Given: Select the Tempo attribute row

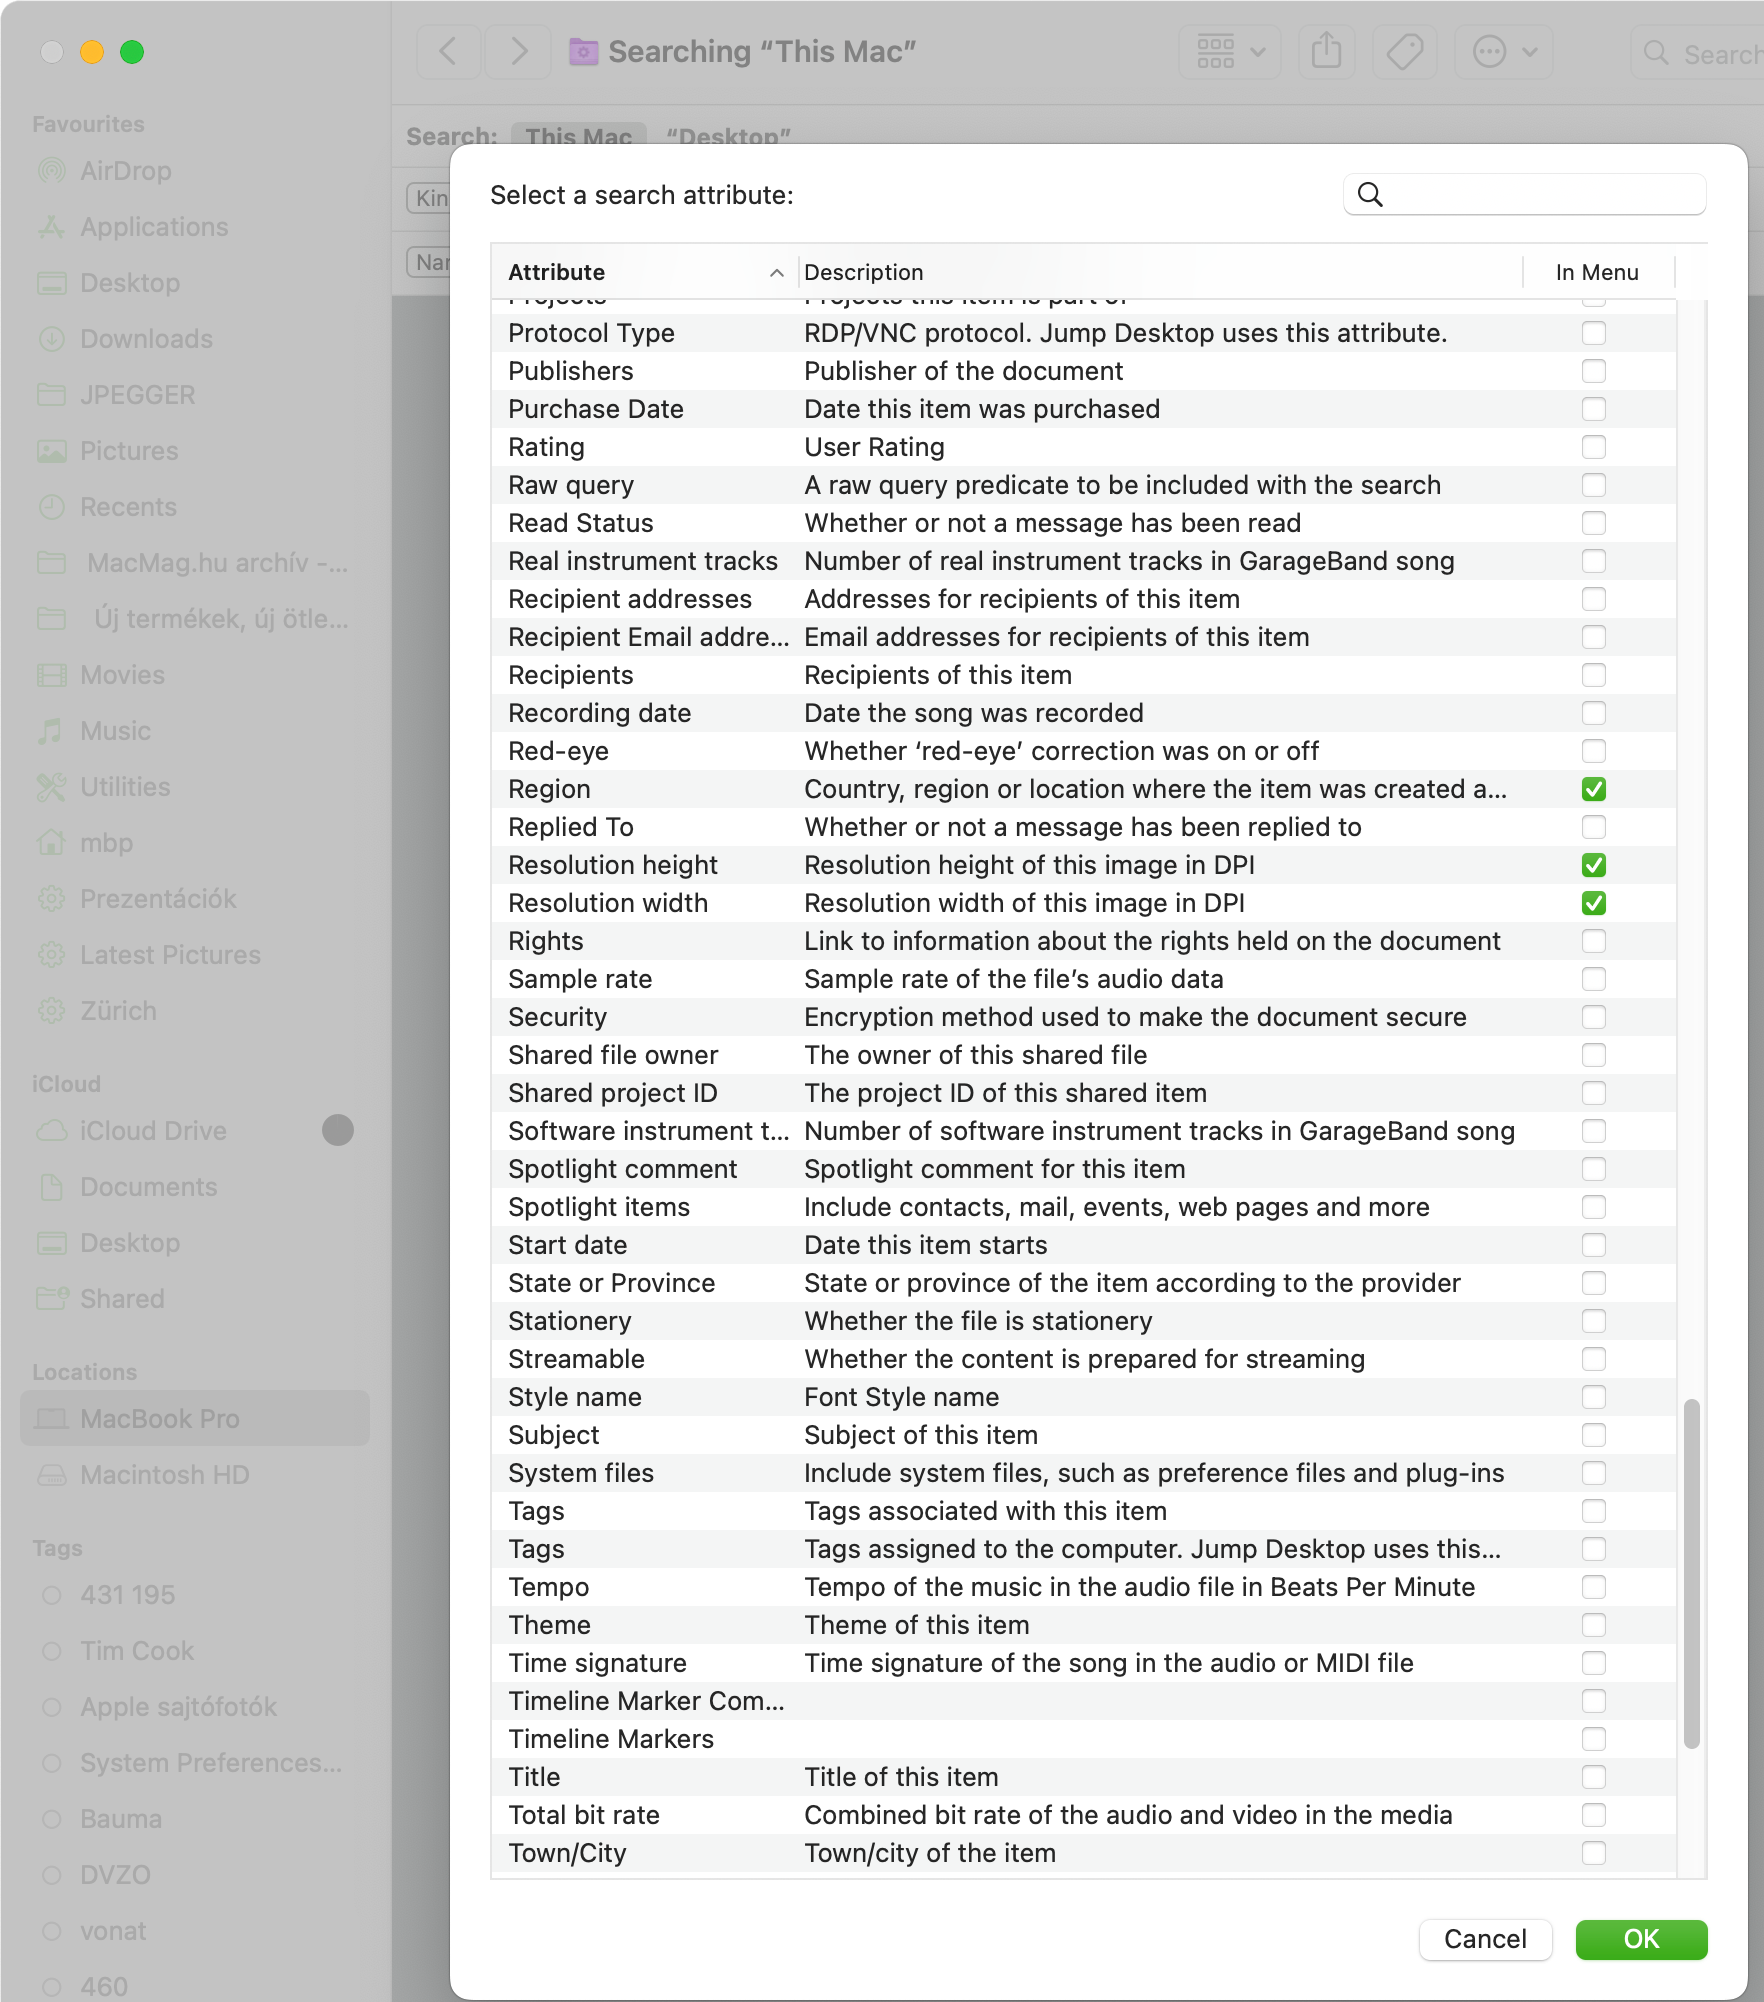Looking at the screenshot, I should point(1083,1587).
